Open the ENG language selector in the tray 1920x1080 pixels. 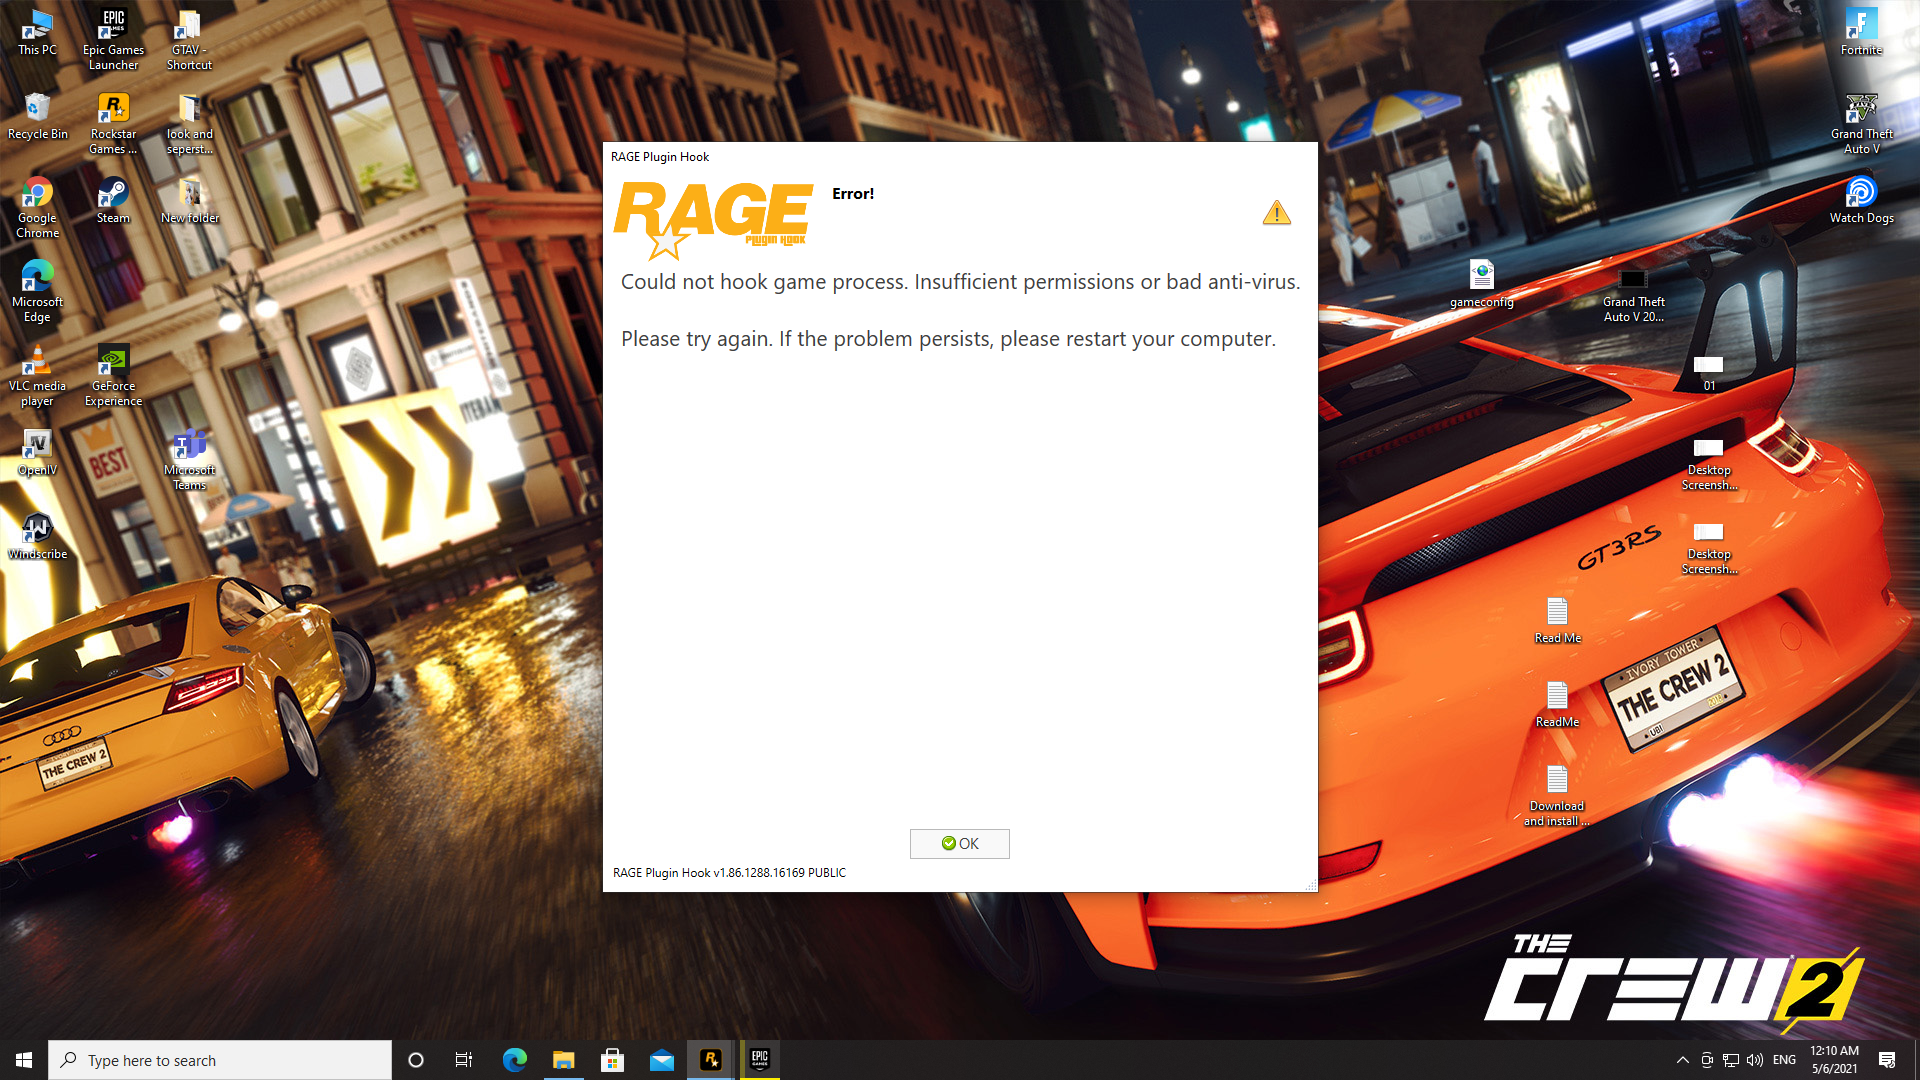coord(1784,1060)
